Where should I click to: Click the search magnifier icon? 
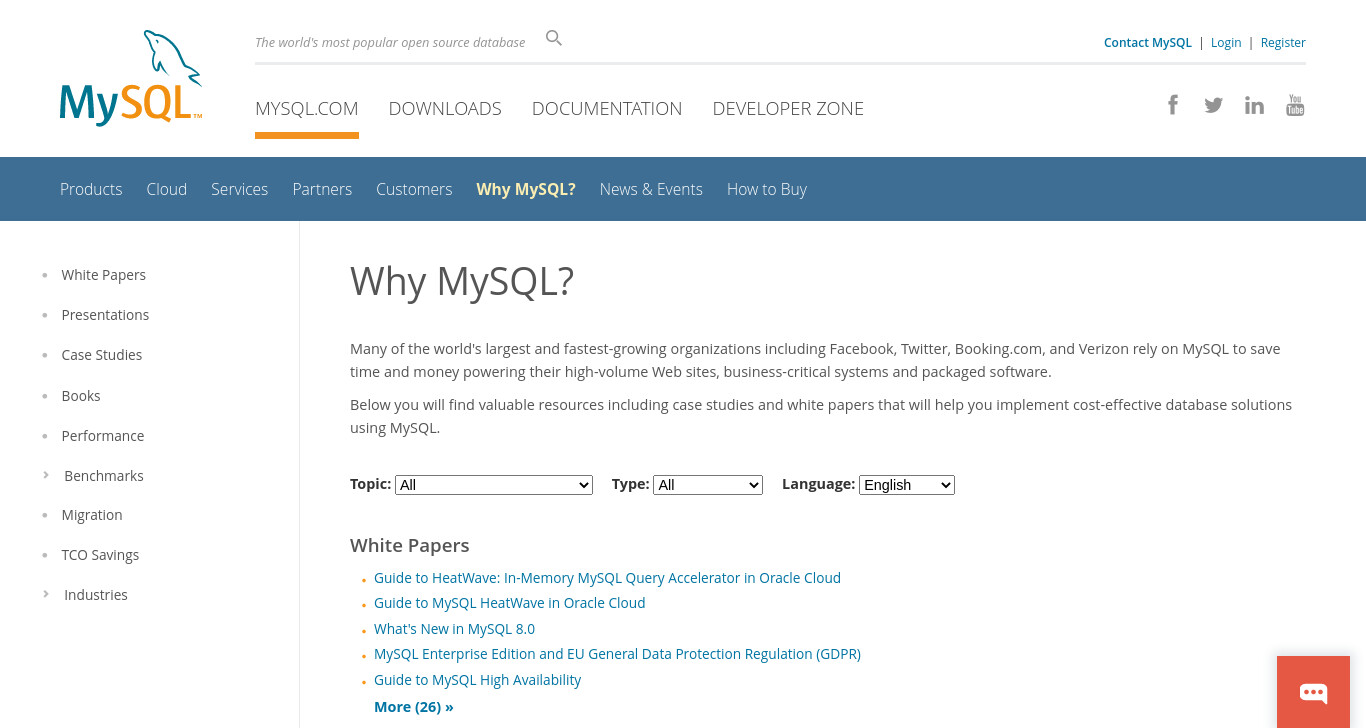pyautogui.click(x=554, y=38)
